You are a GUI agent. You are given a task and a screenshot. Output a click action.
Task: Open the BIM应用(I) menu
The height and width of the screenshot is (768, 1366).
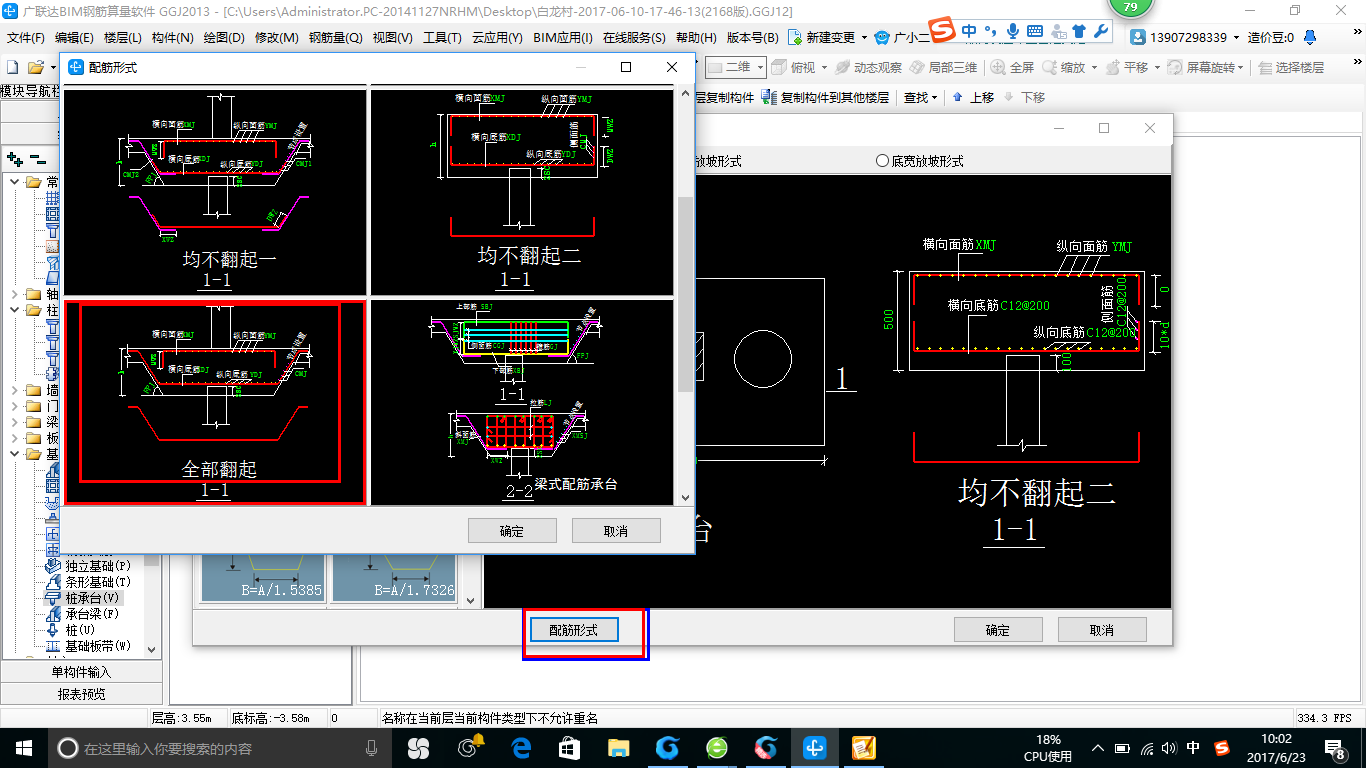point(563,38)
